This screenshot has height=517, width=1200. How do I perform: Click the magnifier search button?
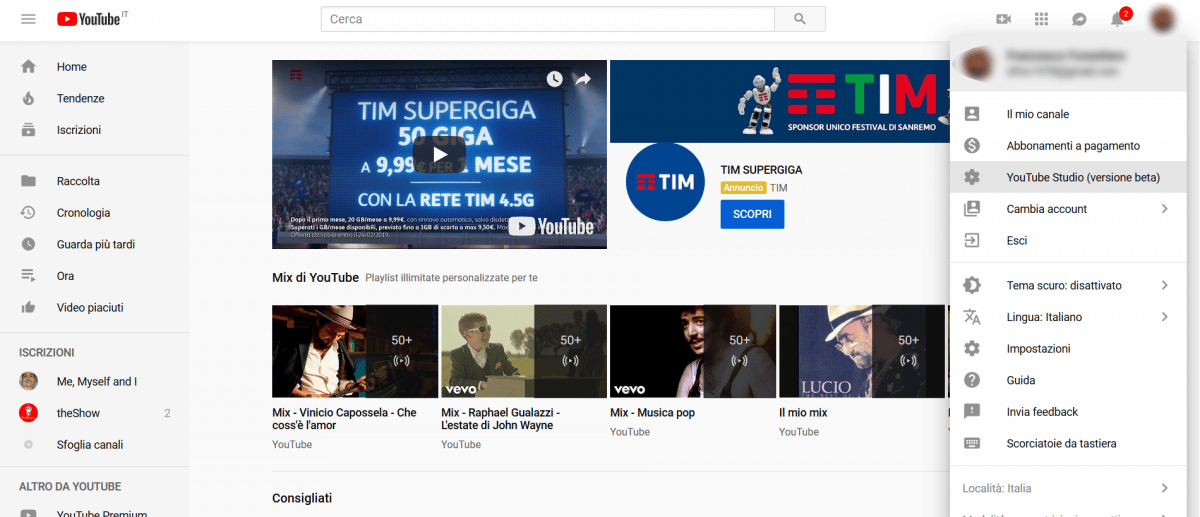(x=799, y=19)
